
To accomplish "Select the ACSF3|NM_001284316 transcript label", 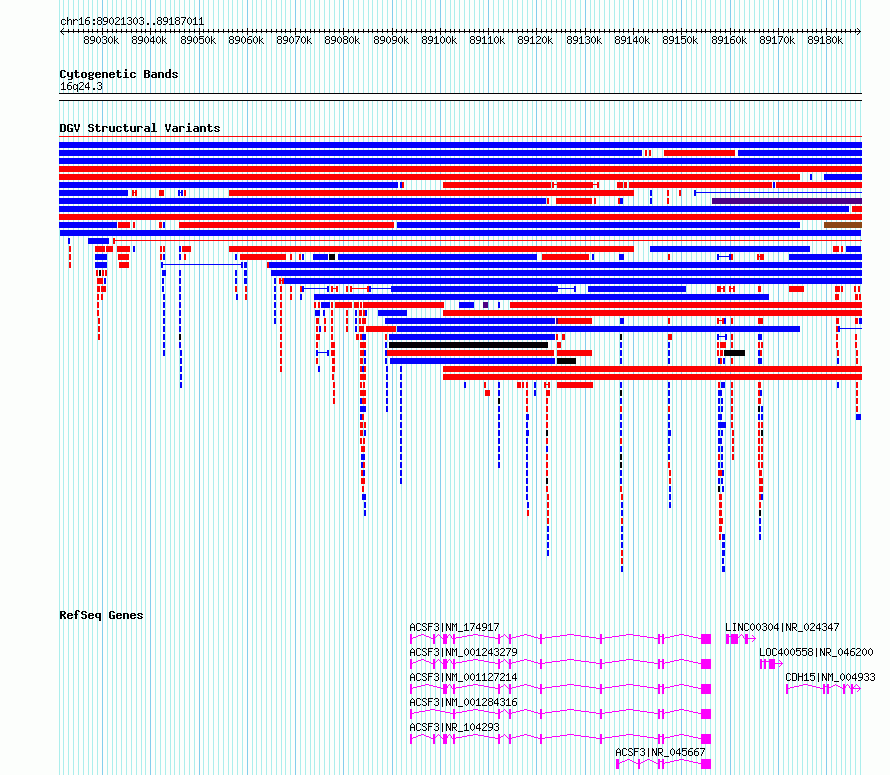I will point(463,702).
